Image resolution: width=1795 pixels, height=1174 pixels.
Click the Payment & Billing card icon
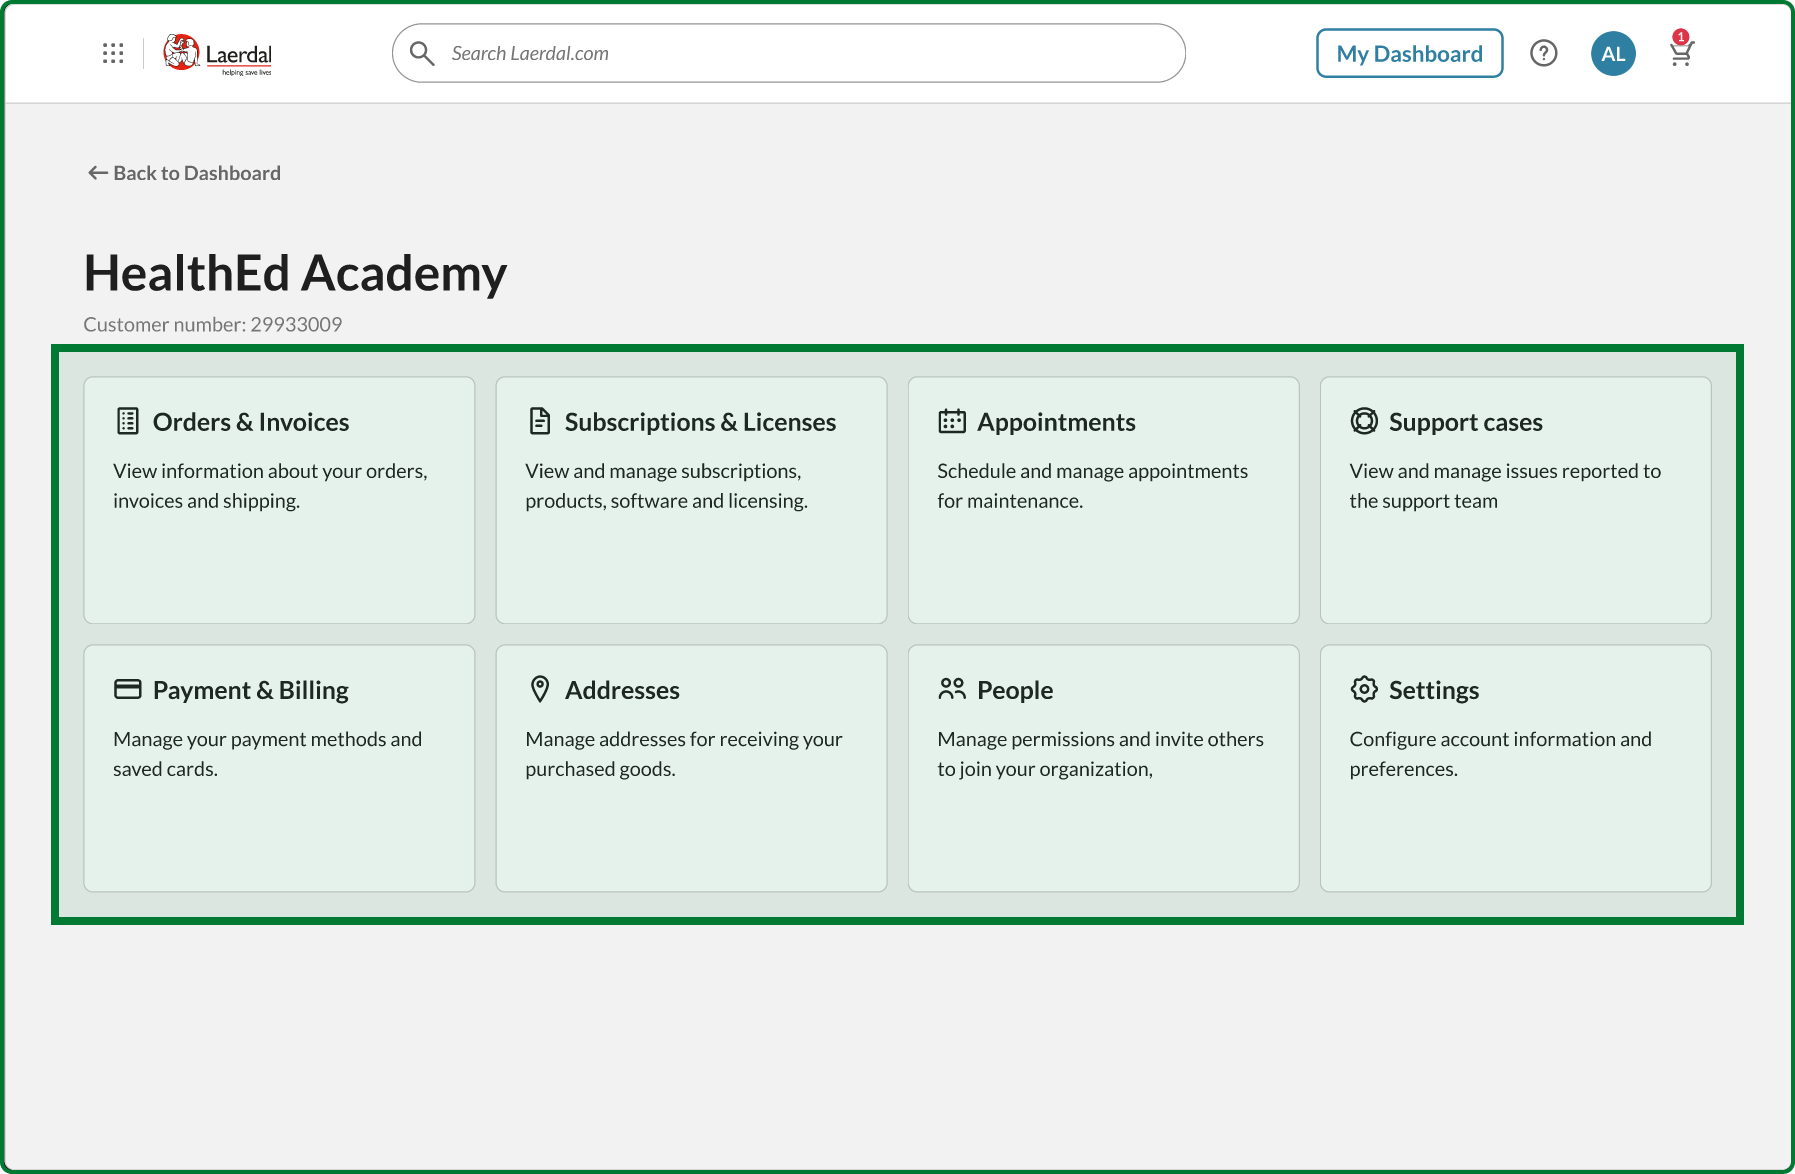[x=128, y=690]
